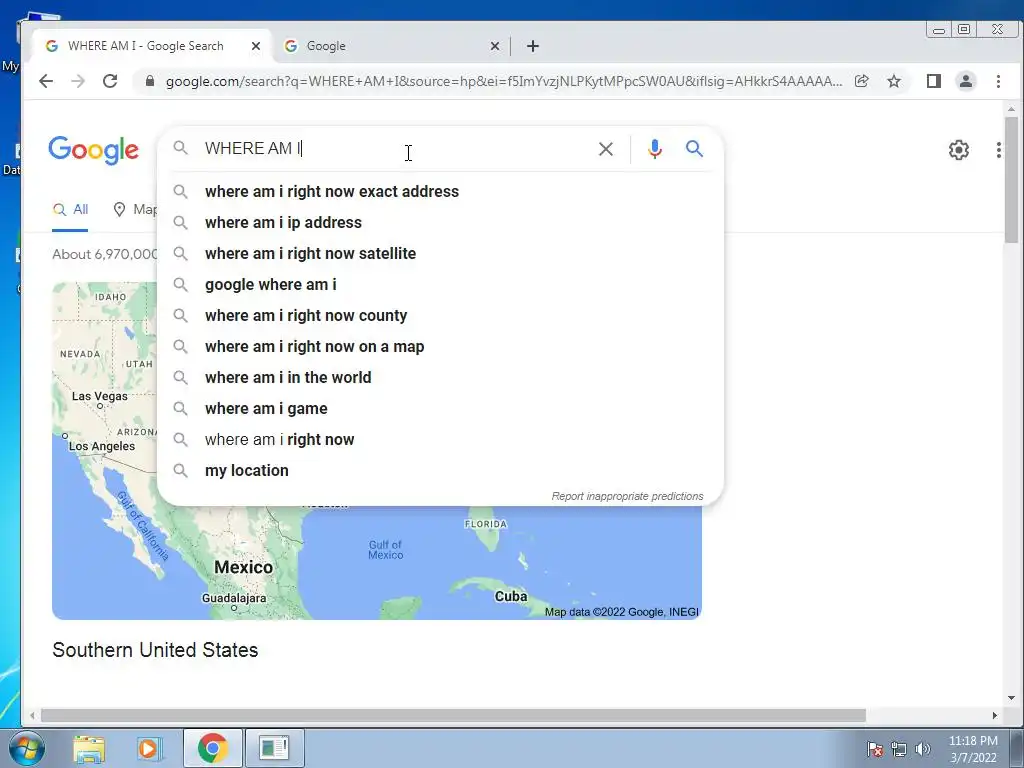Click the browser address bar URL

pyautogui.click(x=503, y=81)
